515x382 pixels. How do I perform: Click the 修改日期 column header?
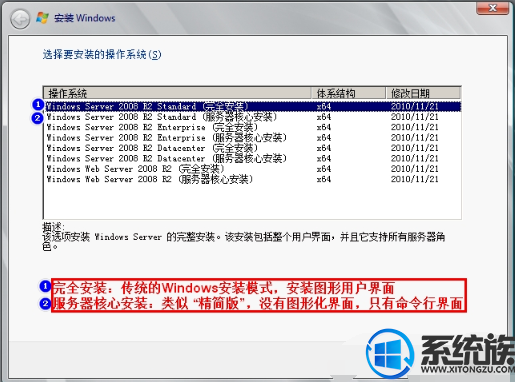(423, 93)
